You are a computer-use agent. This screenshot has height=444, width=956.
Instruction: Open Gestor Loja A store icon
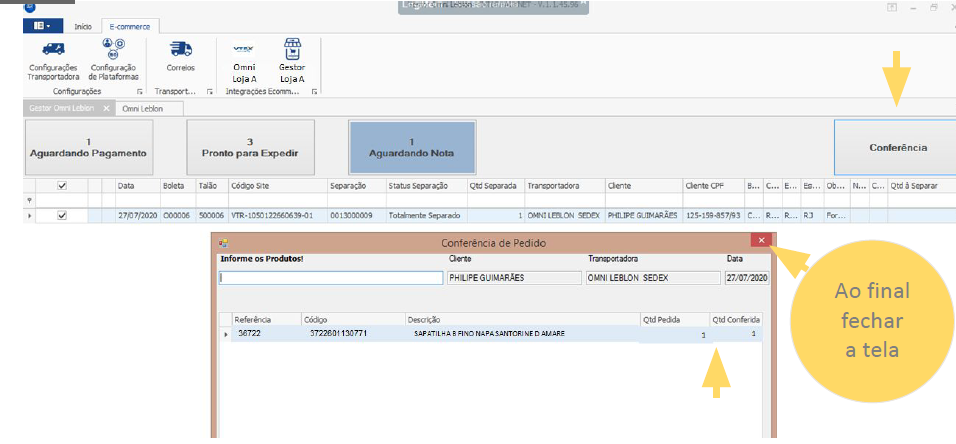point(292,49)
